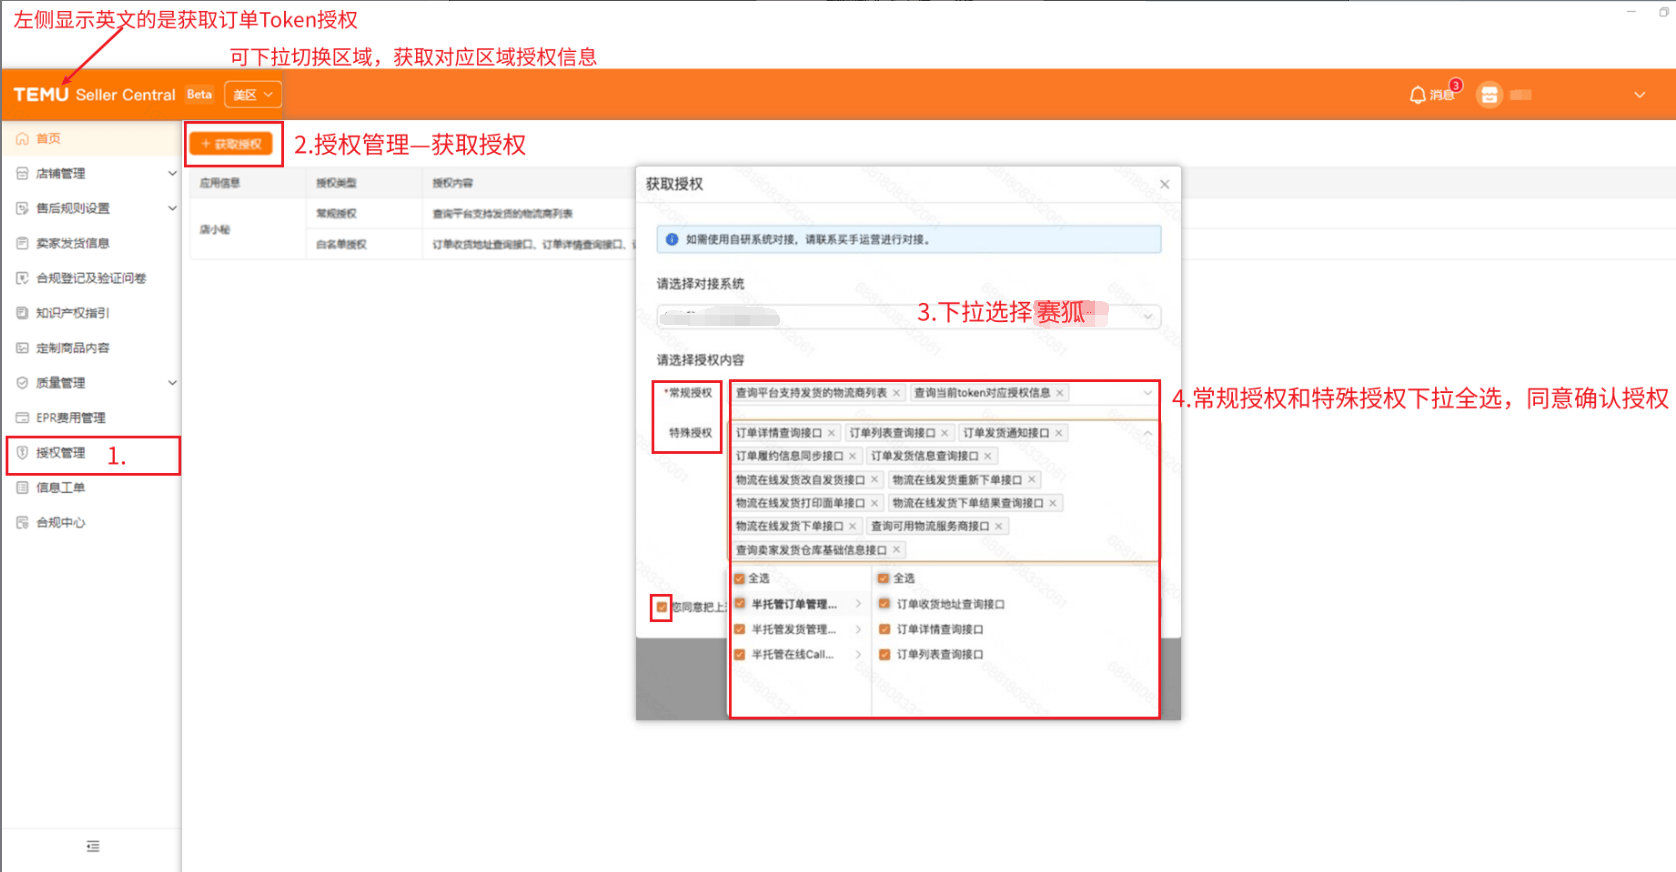Remove the 物流在线发货下单结果查询接口 tag
Image resolution: width=1676 pixels, height=872 pixels.
1053,503
